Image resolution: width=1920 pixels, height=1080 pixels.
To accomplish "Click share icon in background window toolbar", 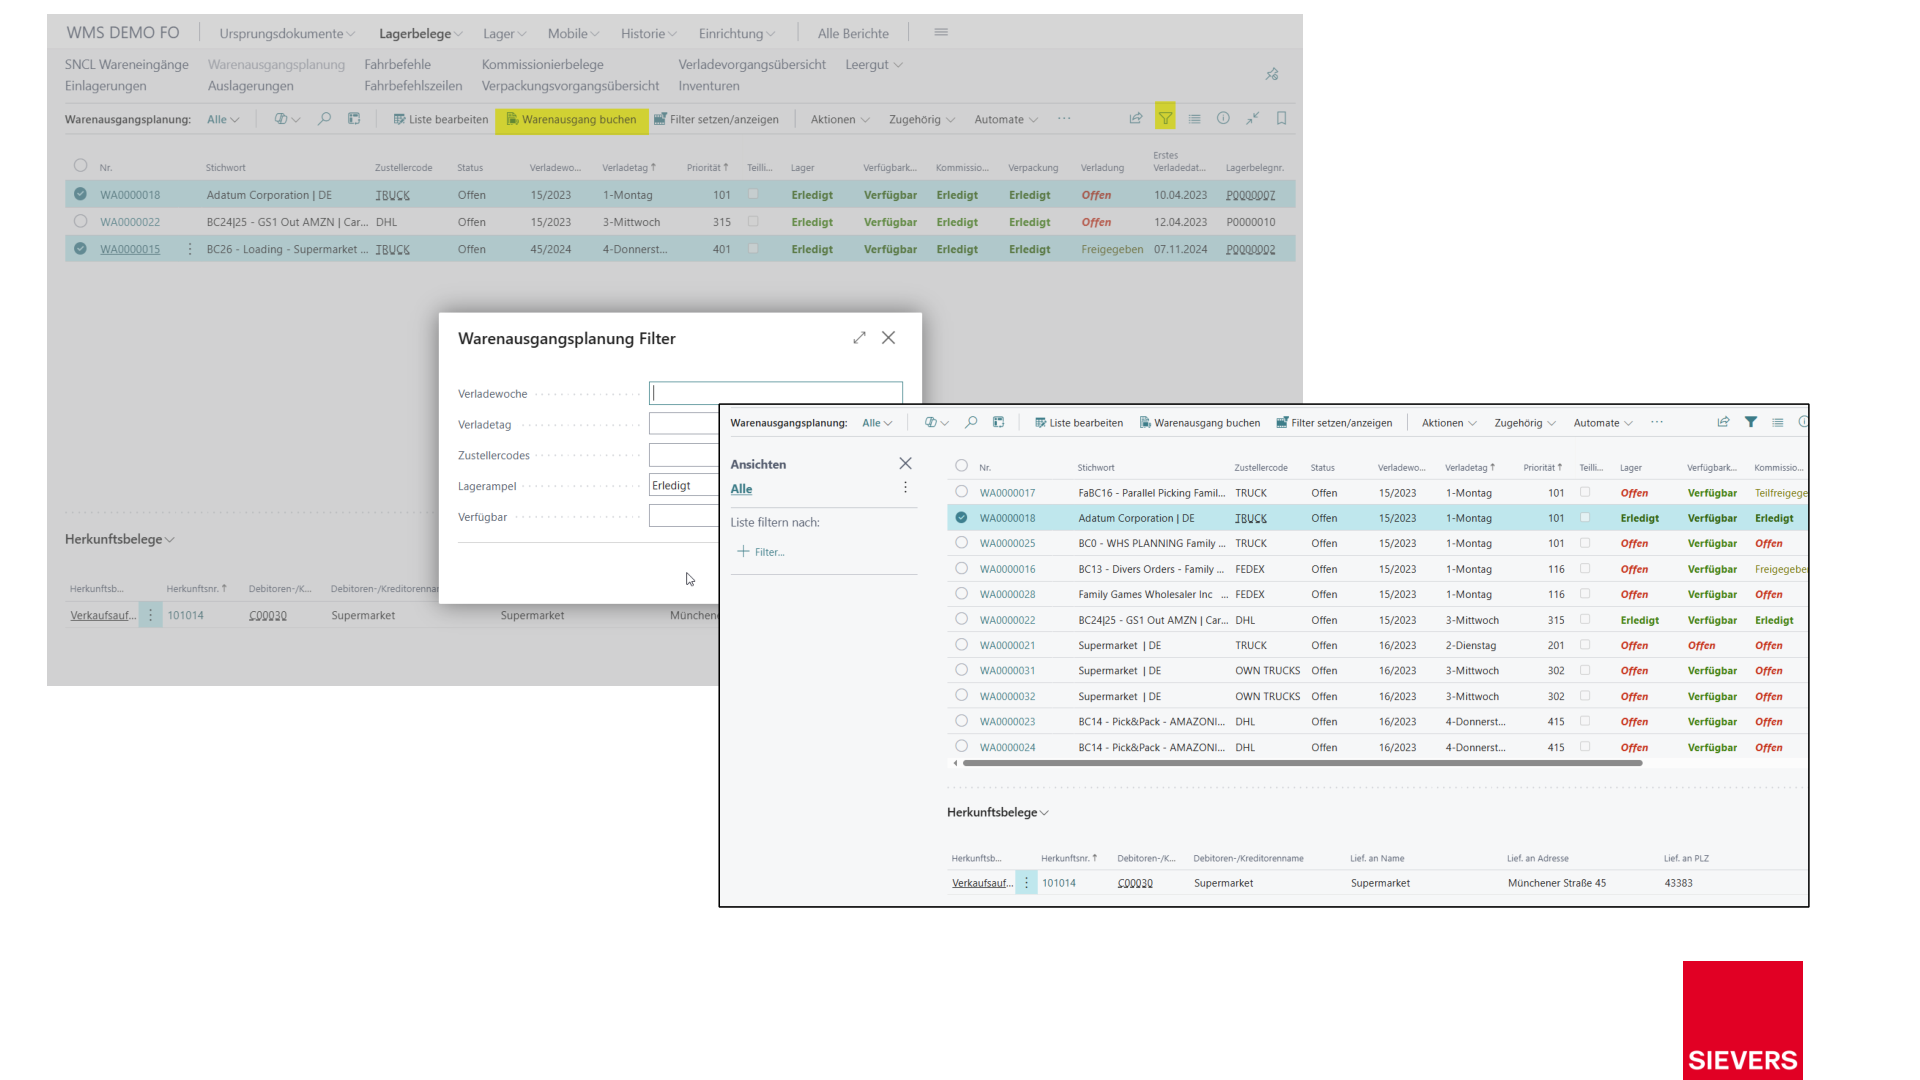I will 1136,118.
